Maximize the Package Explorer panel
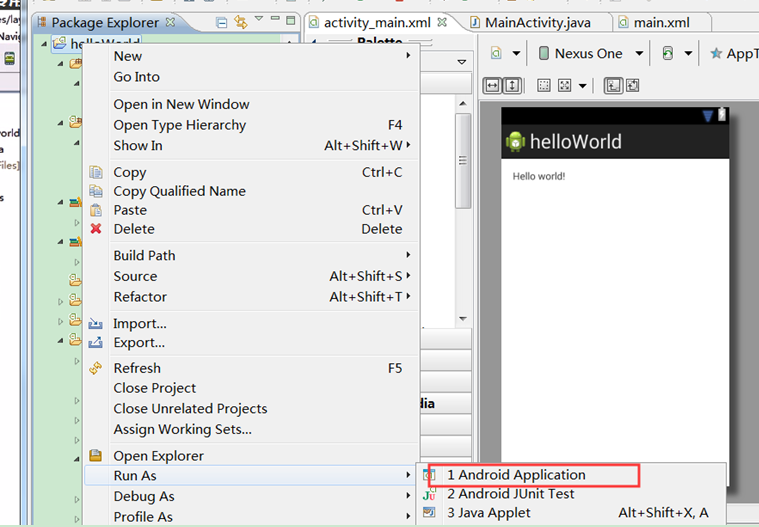This screenshot has width=759, height=527. coord(290,20)
